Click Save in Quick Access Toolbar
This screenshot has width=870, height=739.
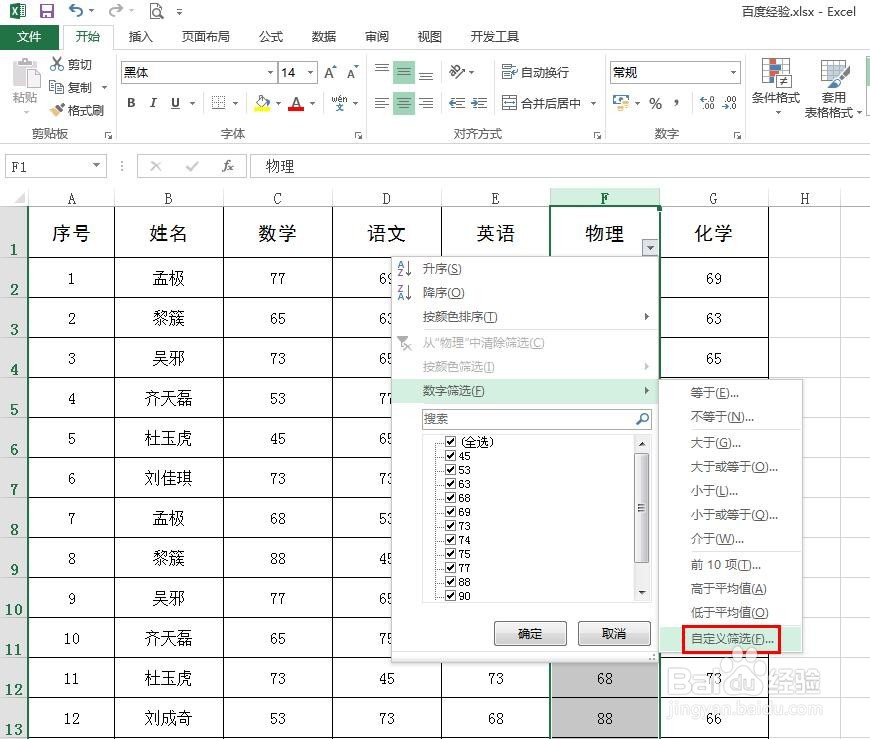click(46, 10)
